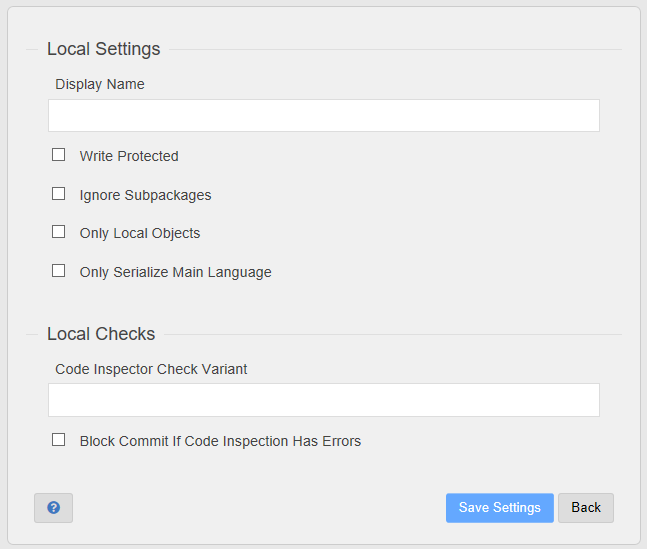Focus the Display Name text field
This screenshot has height=549, width=647.
pos(324,116)
